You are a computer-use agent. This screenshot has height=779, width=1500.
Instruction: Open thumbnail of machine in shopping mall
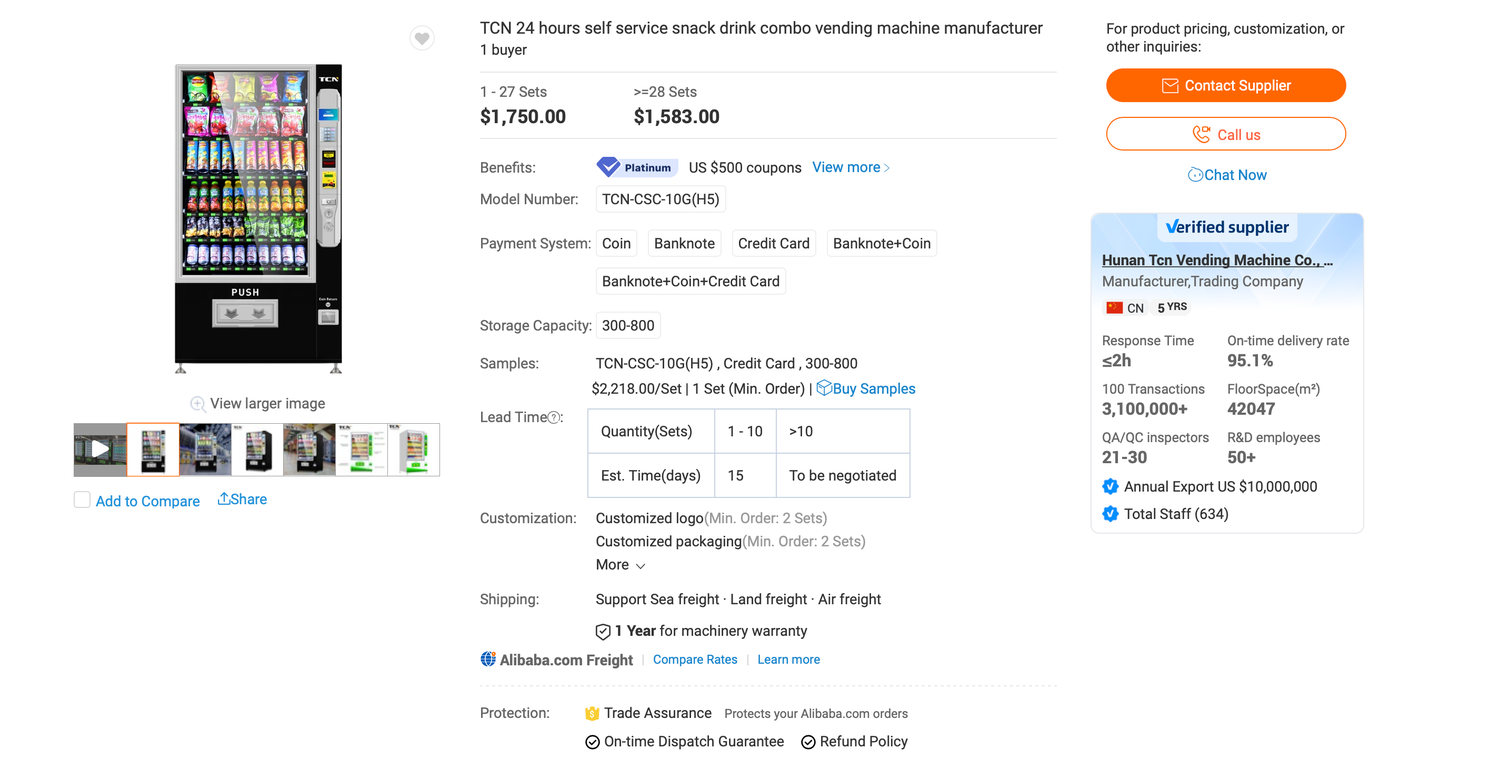point(309,450)
